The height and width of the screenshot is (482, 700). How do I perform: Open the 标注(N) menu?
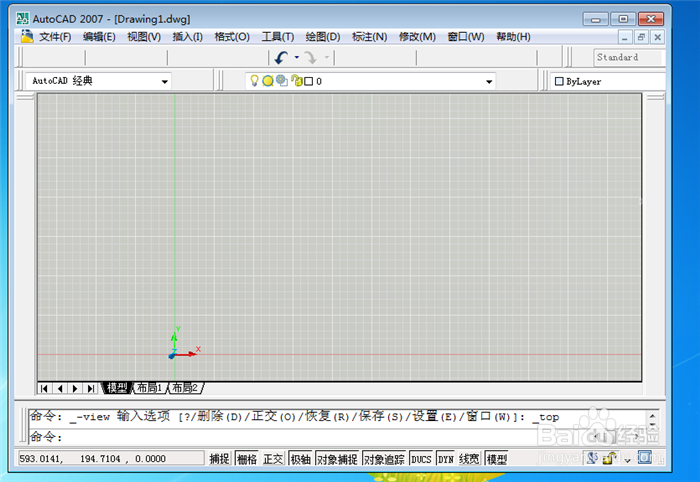pyautogui.click(x=369, y=37)
